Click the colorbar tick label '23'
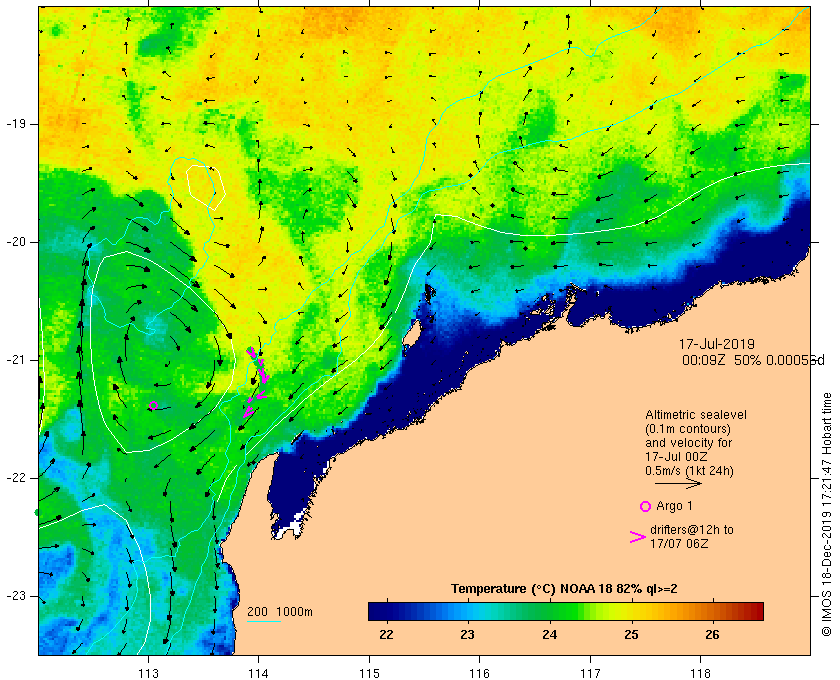The width and height of the screenshot is (840, 680). (468, 635)
